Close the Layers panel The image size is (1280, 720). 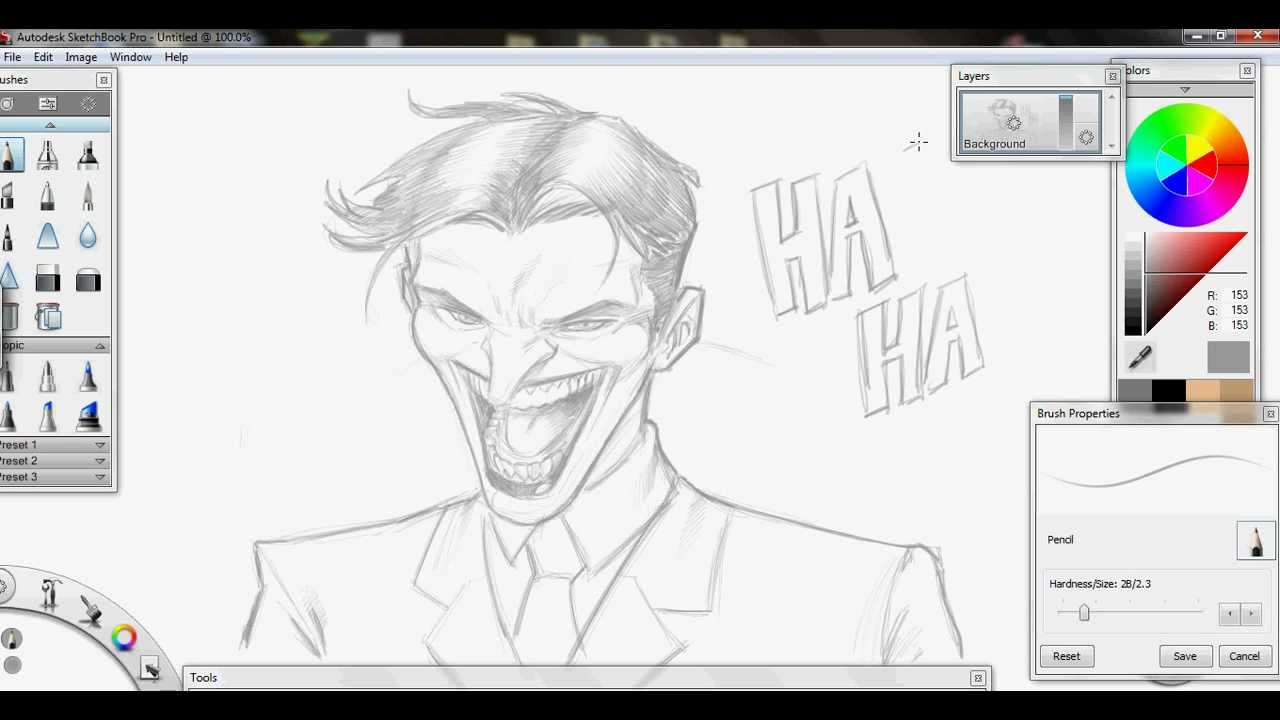click(1112, 76)
